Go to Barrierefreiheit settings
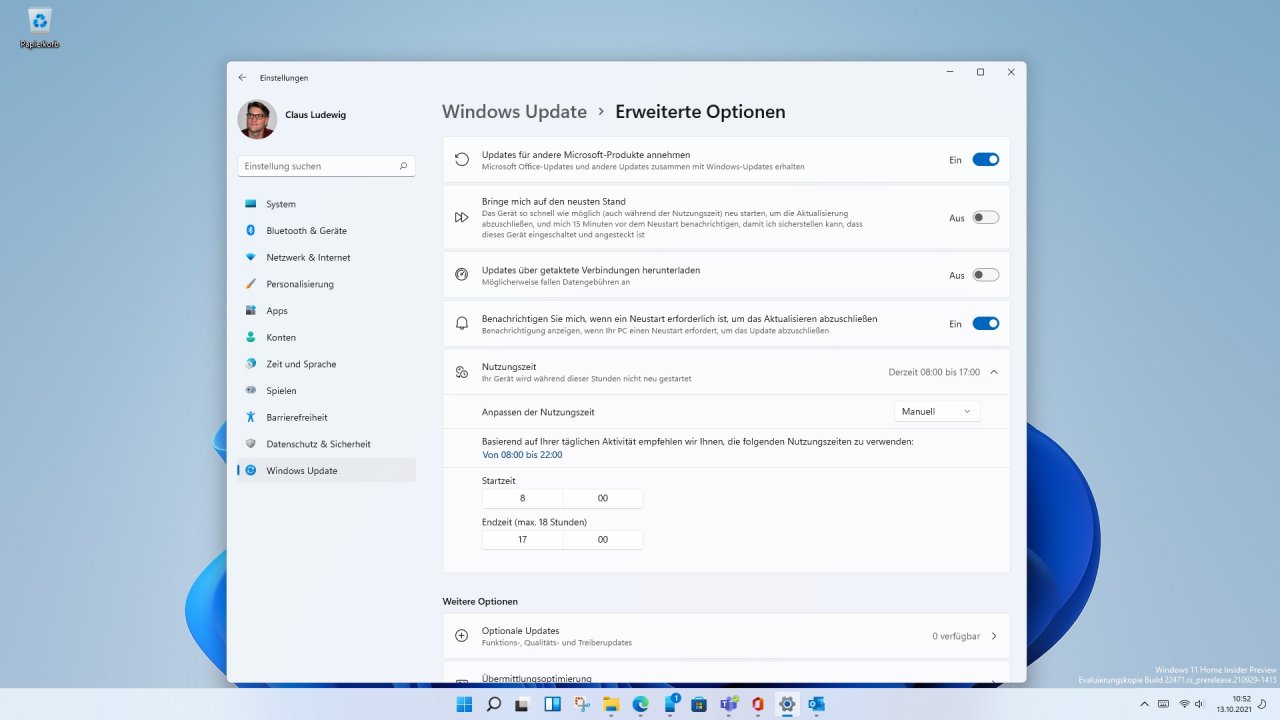This screenshot has width=1280, height=720. (x=326, y=417)
